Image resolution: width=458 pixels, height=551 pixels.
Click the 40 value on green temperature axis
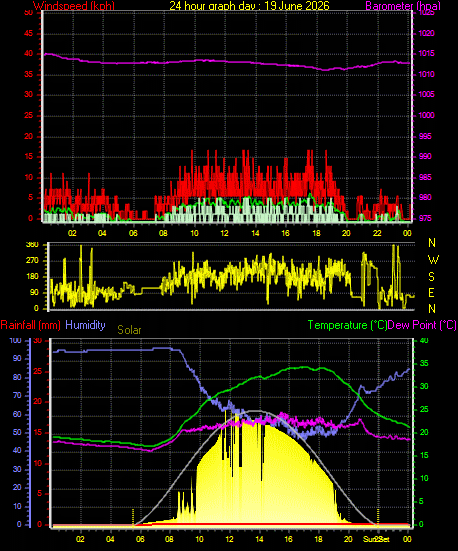(x=424, y=341)
